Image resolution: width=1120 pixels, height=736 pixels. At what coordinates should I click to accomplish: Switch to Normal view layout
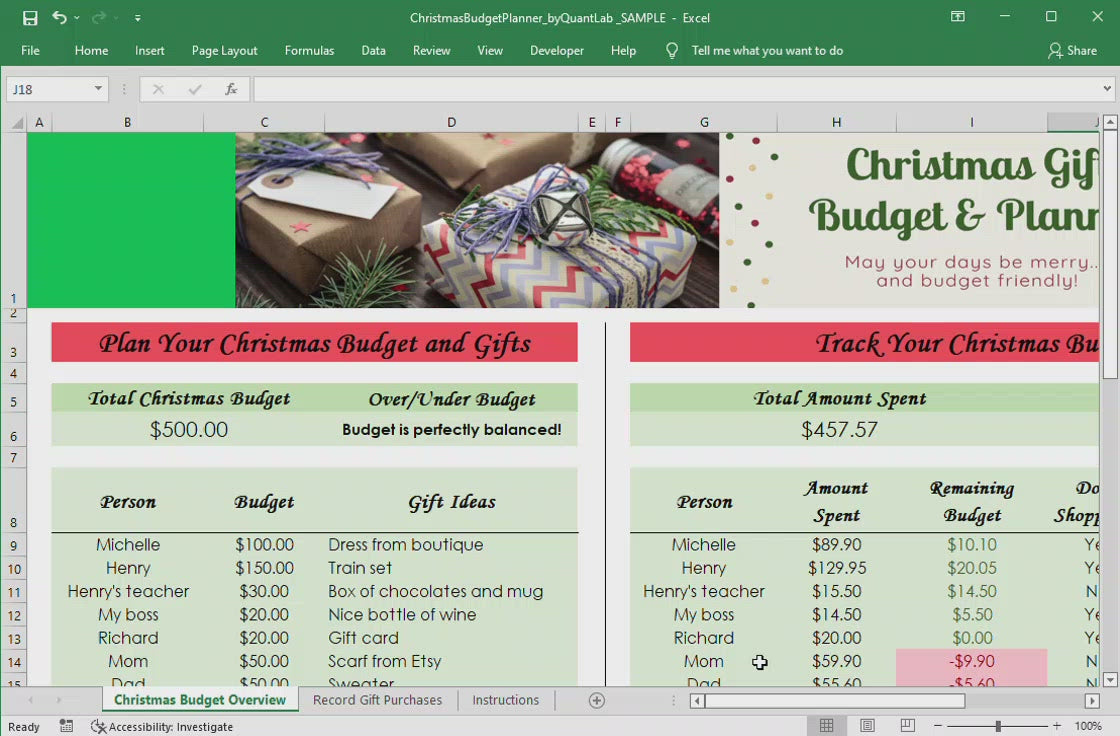(827, 726)
